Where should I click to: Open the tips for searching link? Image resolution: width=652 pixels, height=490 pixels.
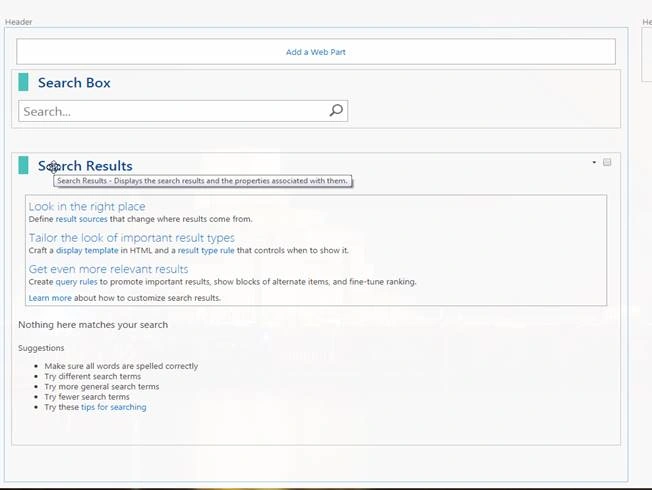pyautogui.click(x=114, y=407)
